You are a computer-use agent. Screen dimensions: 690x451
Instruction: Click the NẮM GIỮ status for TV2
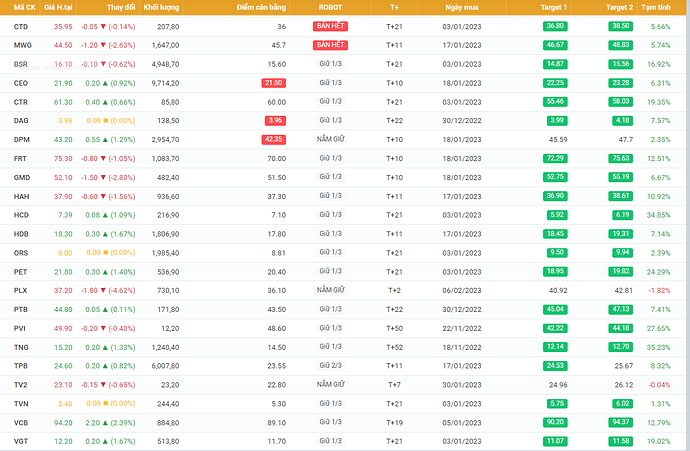(329, 384)
